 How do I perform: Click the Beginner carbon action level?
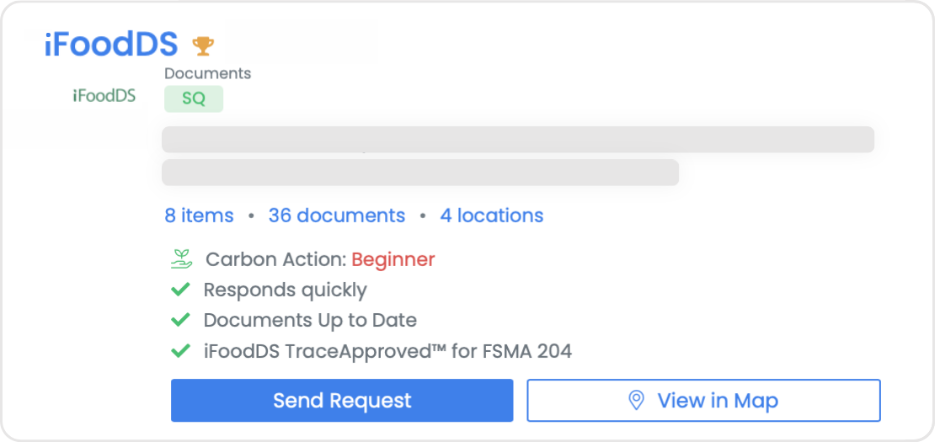coord(393,259)
